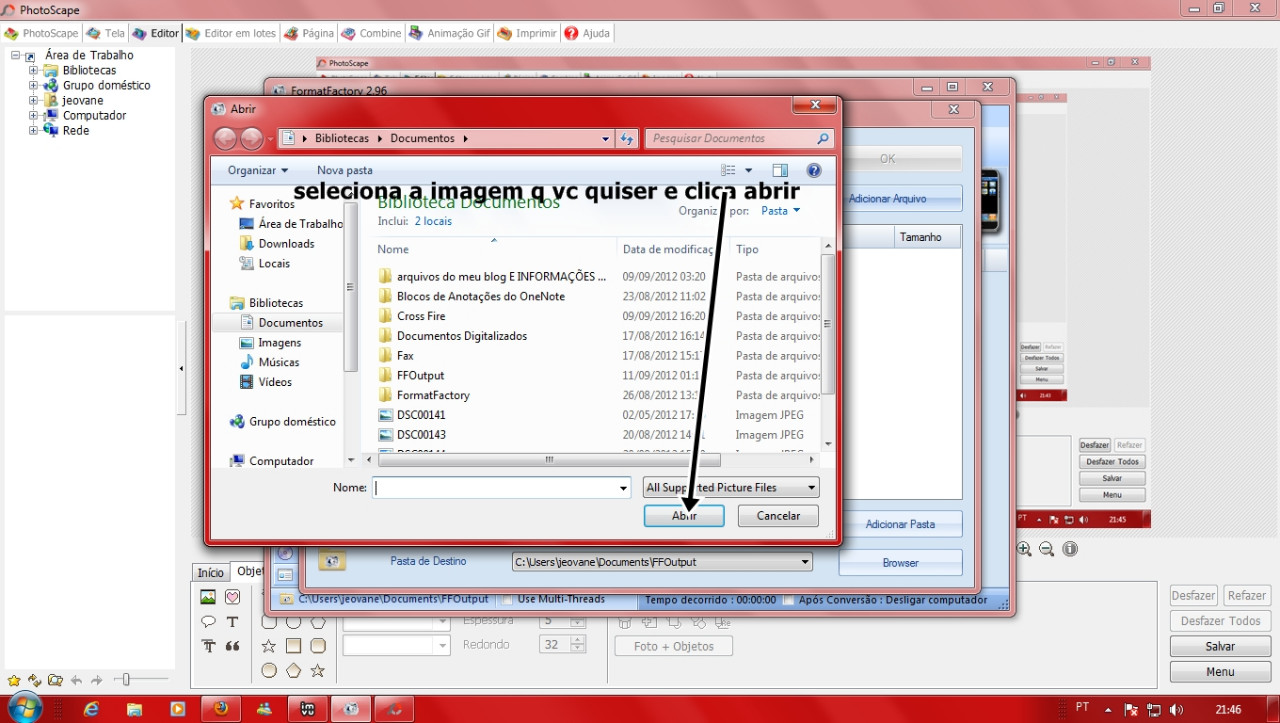This screenshot has width=1280, height=723.
Task: Click the zoom out magnifier icon
Action: 1046,549
